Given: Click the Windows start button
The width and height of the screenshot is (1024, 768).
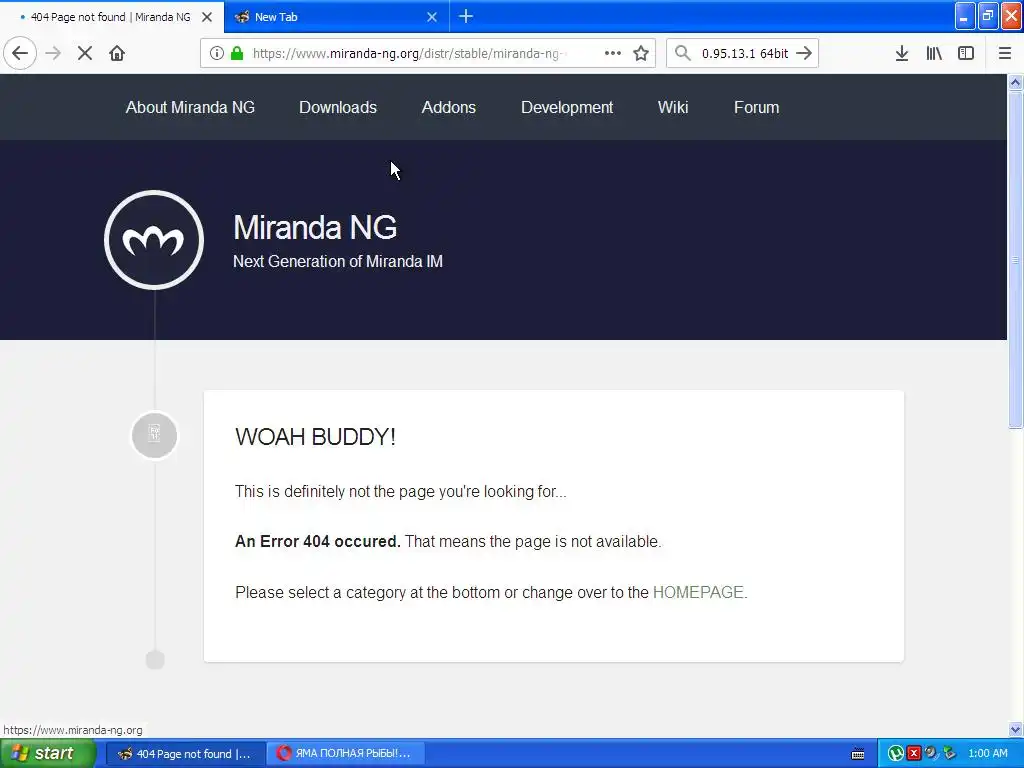Looking at the screenshot, I should coord(47,754).
